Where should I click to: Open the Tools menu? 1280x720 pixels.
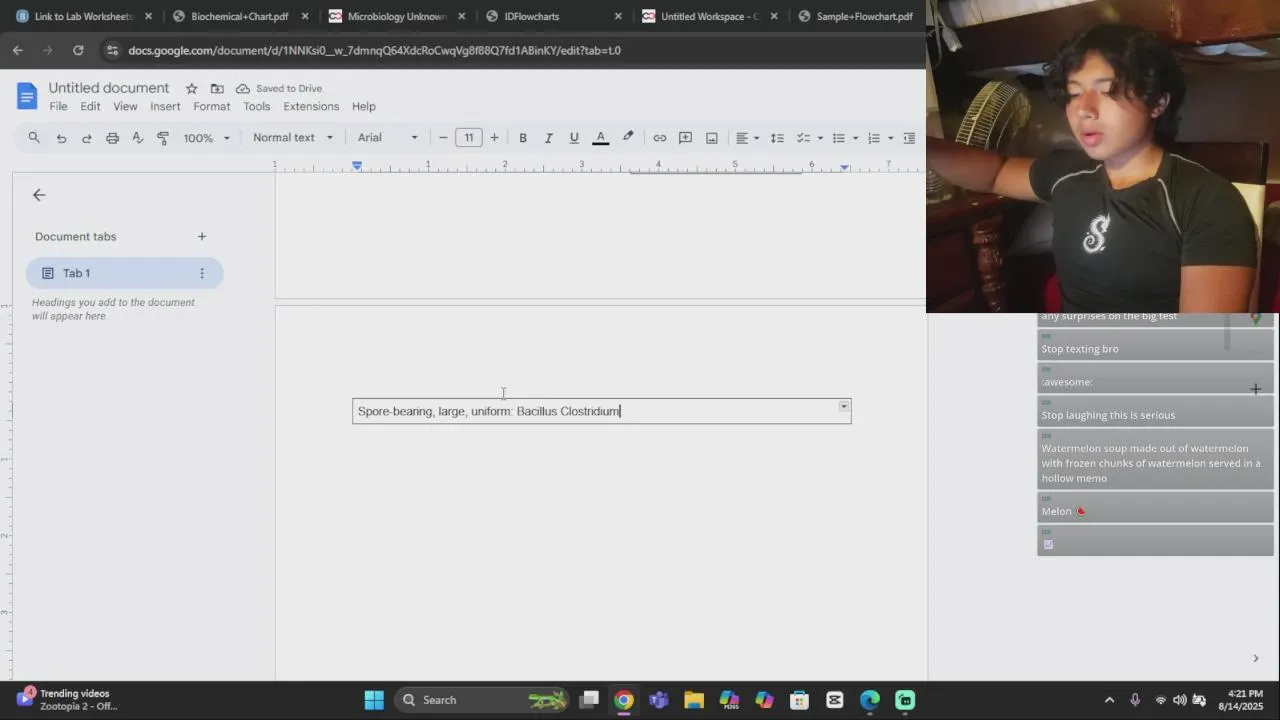coord(256,106)
